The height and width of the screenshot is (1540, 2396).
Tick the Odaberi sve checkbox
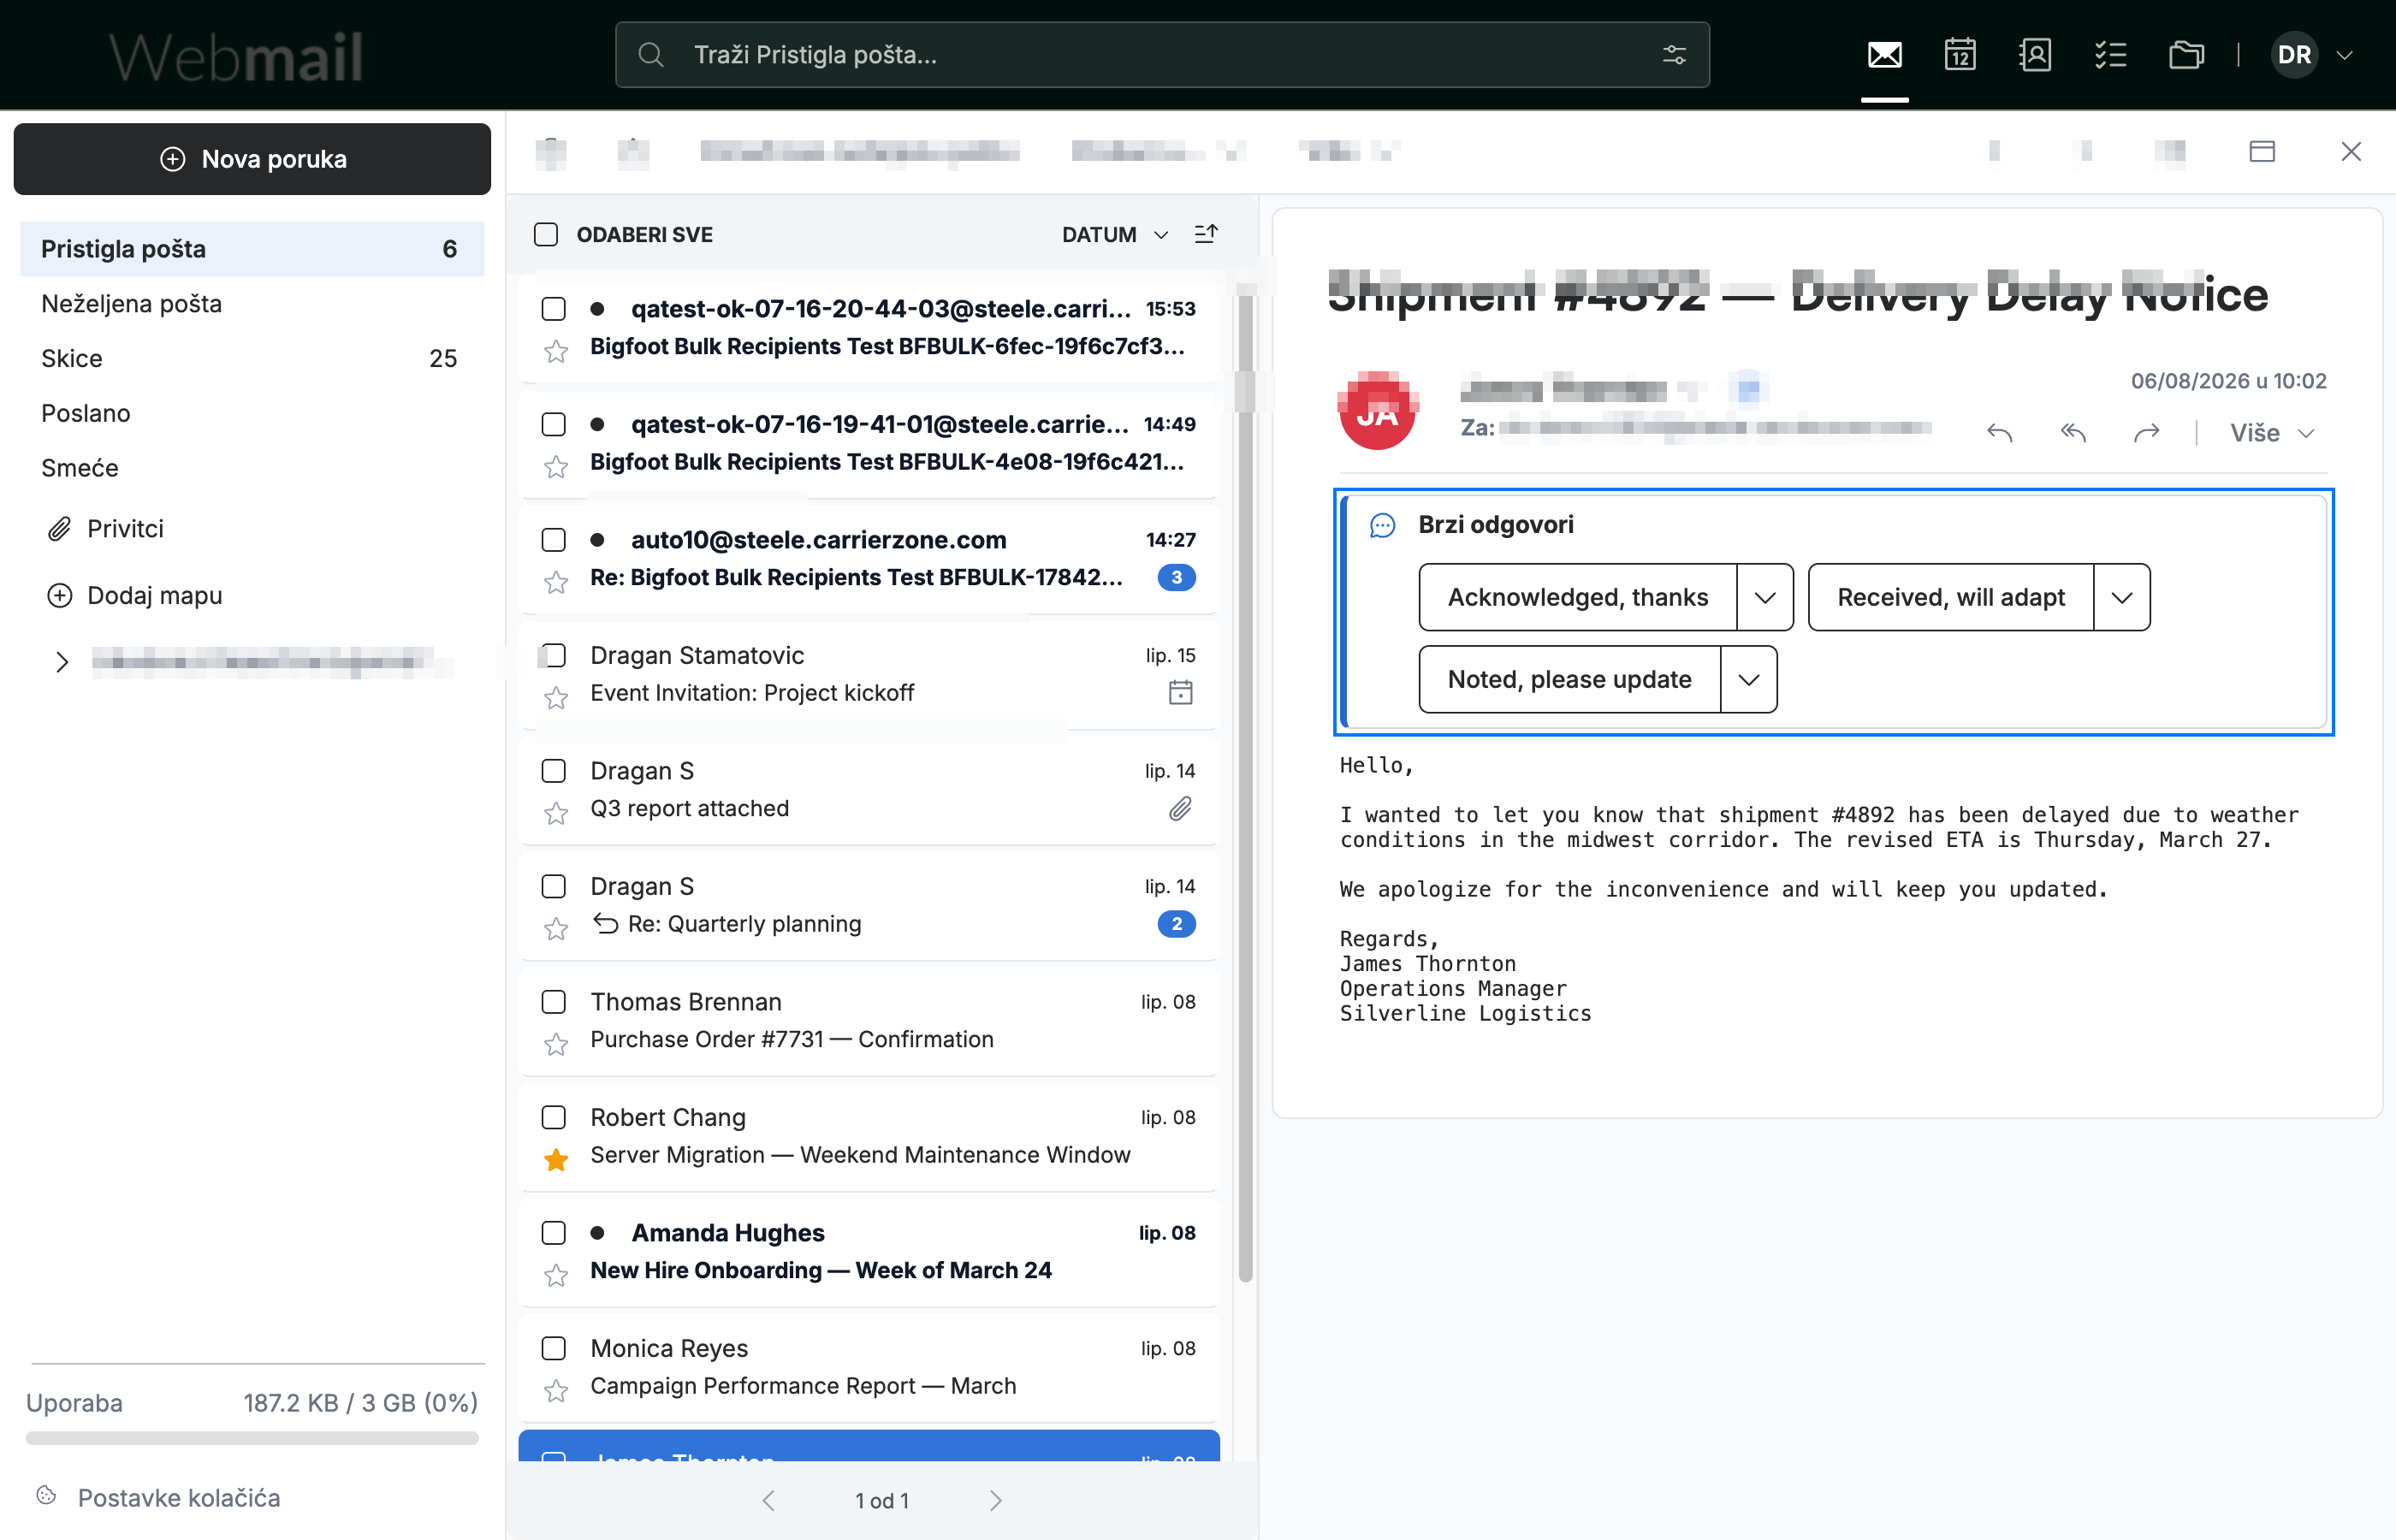546,234
